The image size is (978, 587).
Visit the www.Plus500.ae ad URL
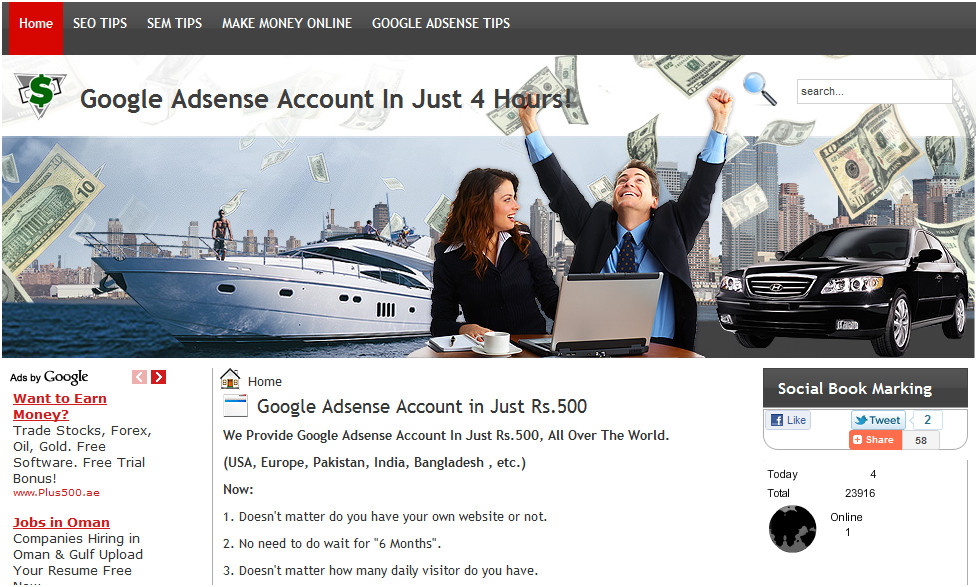(56, 493)
